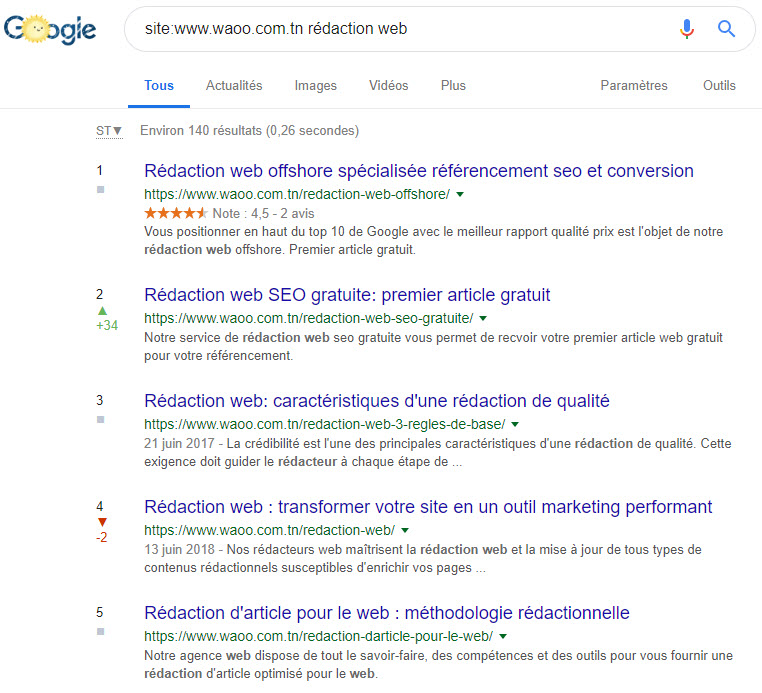The image size is (762, 693).
Task: Open 'Rédaction d'article pour le web' result
Action: coord(387,613)
